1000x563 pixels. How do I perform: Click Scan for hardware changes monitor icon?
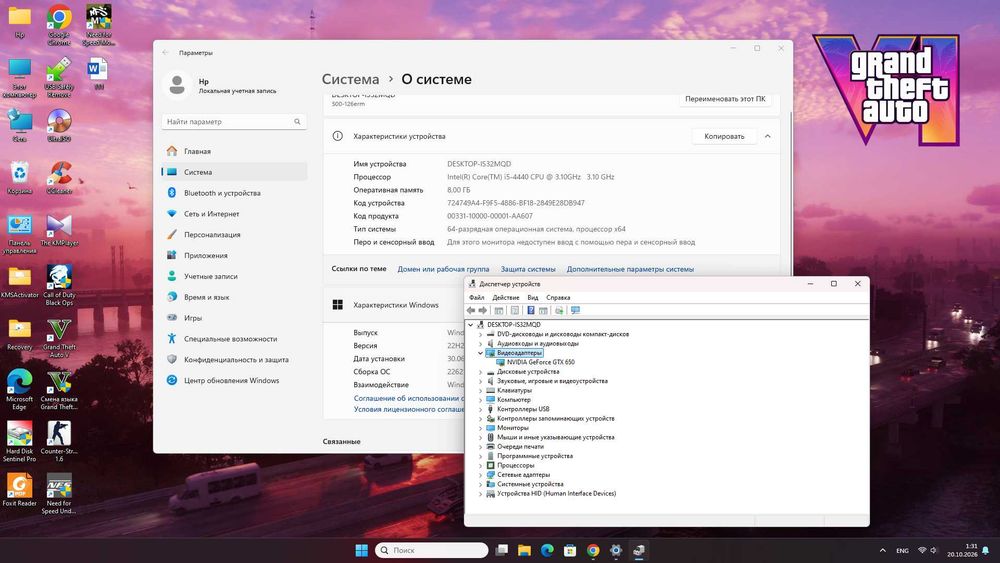pyautogui.click(x=575, y=311)
